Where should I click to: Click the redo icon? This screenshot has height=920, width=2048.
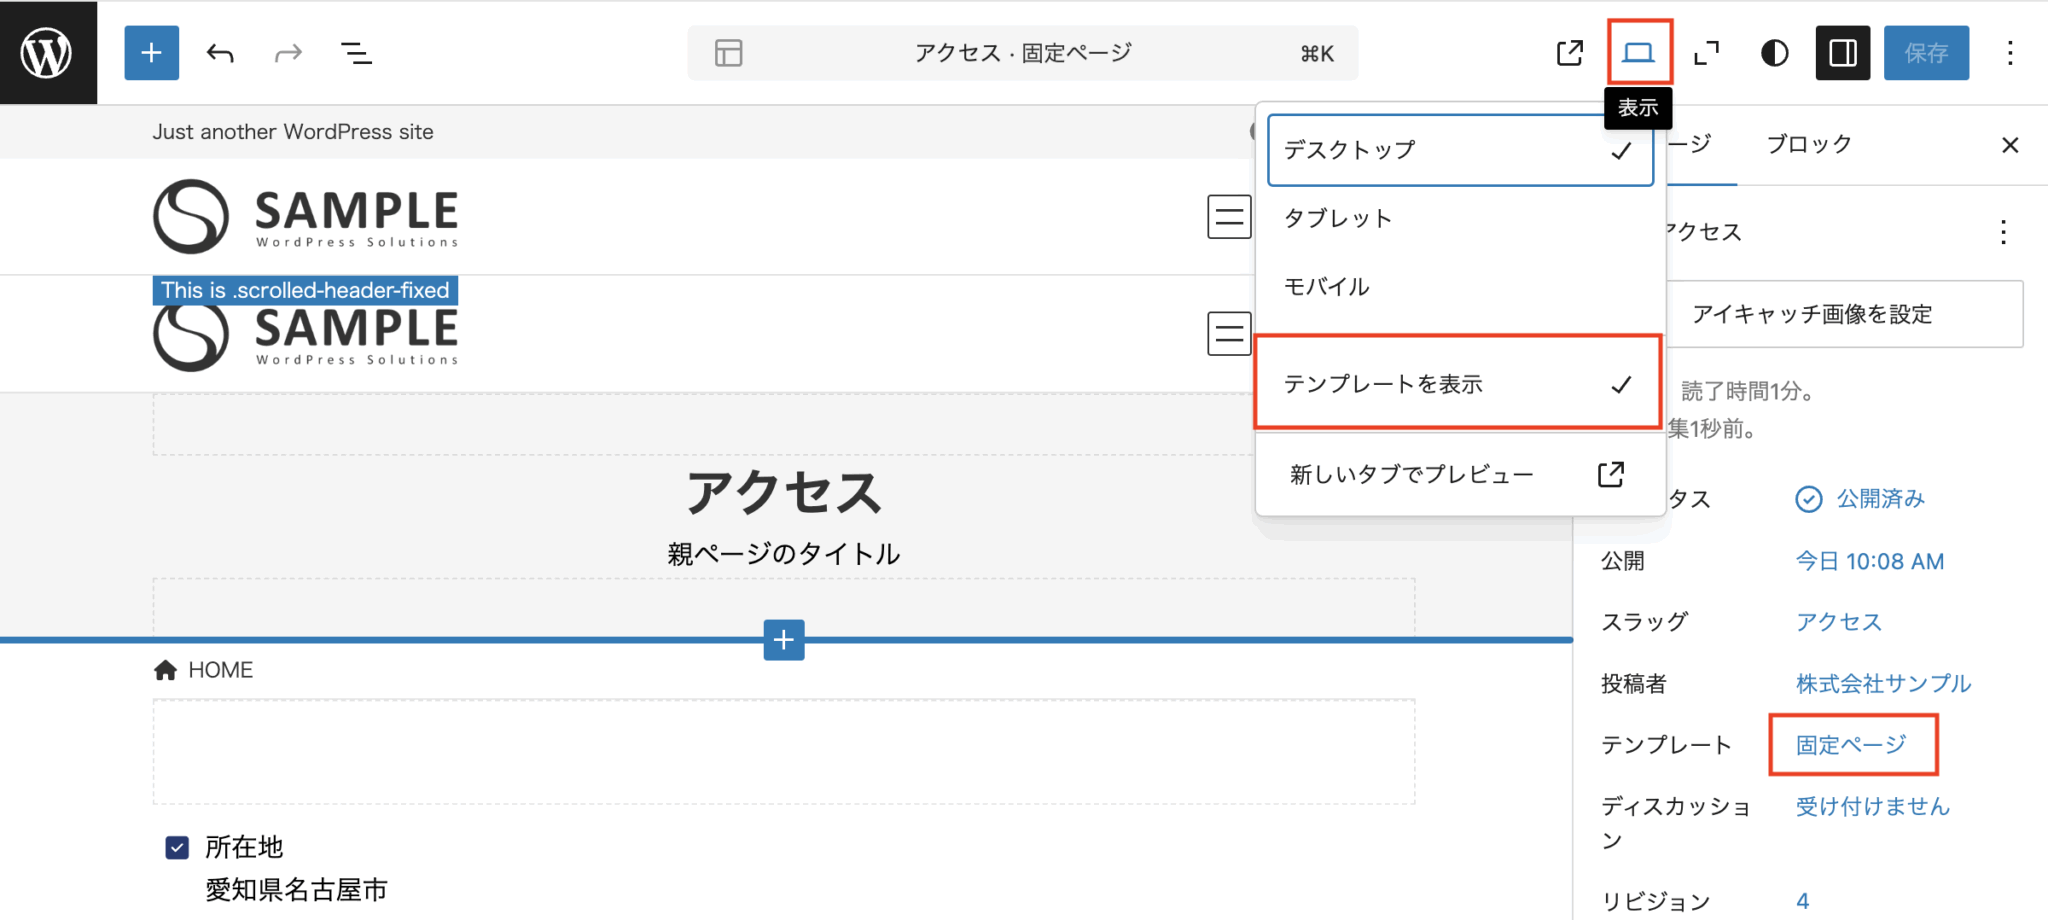tap(287, 52)
